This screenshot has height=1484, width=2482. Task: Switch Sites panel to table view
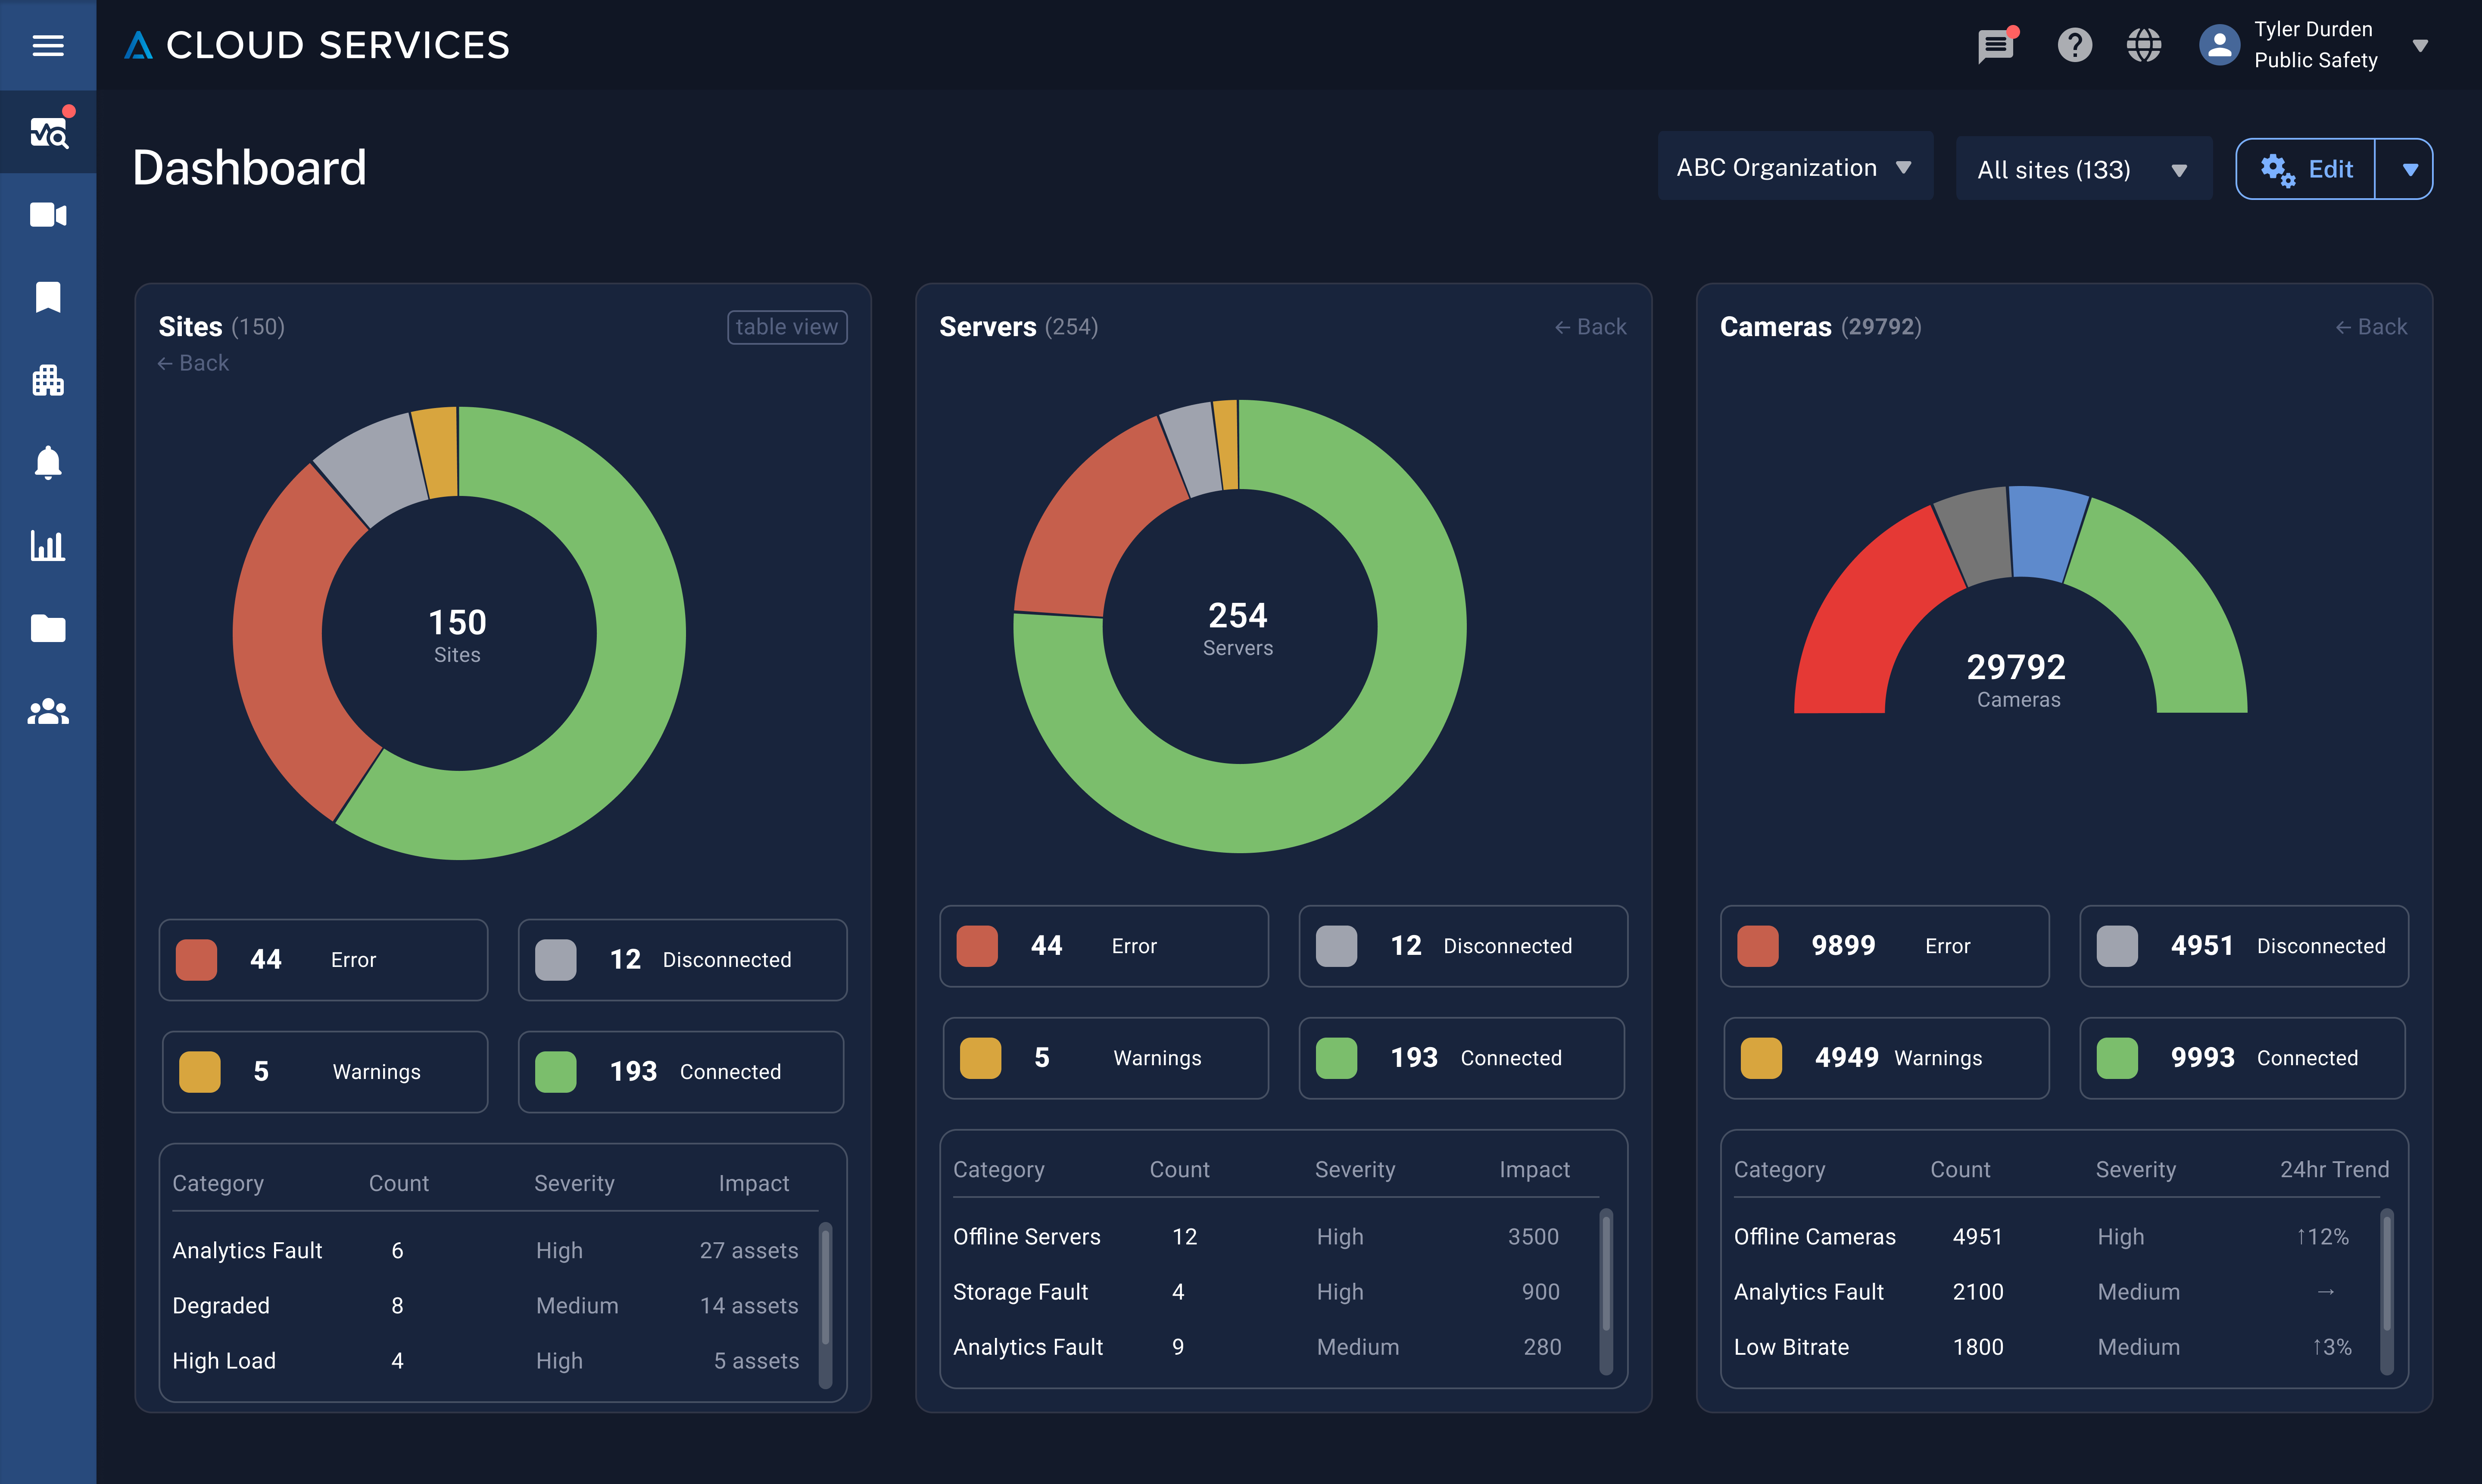point(787,326)
